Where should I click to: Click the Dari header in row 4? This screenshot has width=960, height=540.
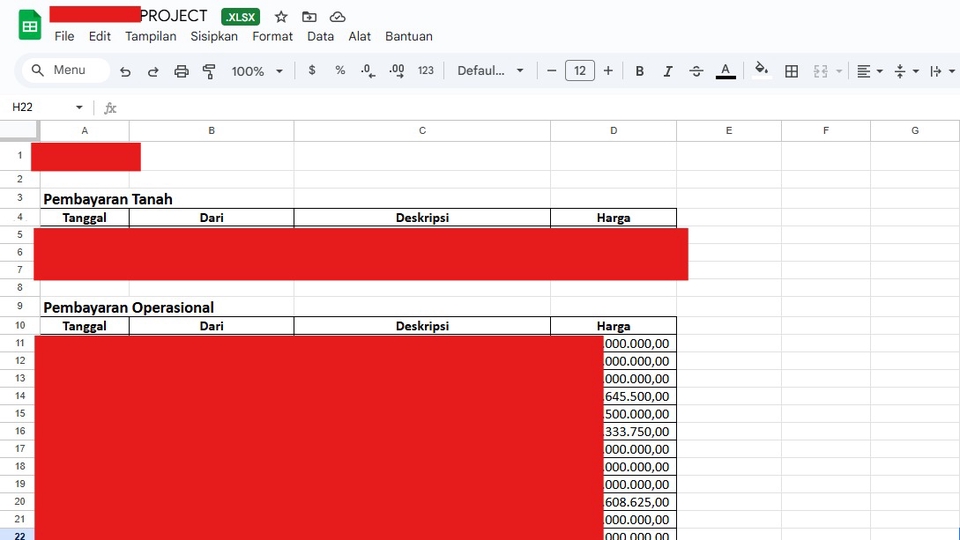pyautogui.click(x=211, y=218)
